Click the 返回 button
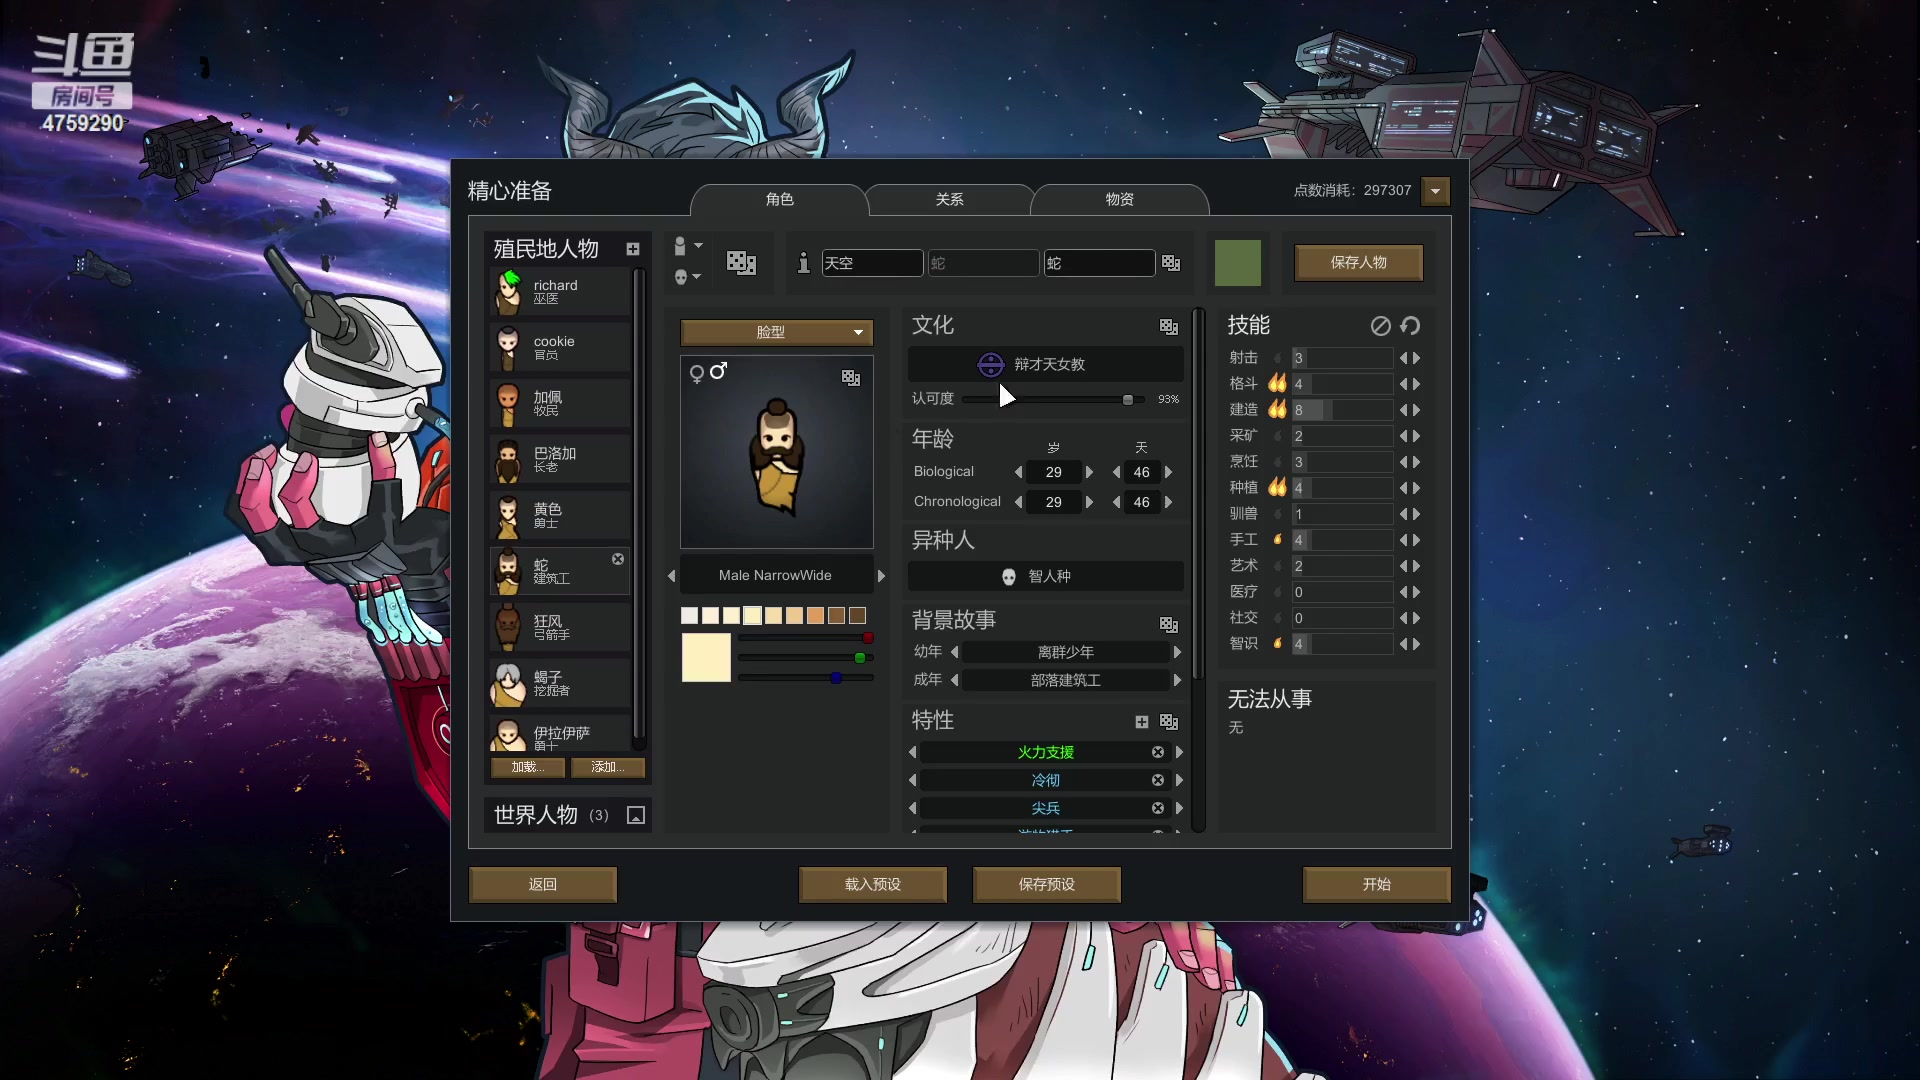Viewport: 1920px width, 1080px height. click(542, 884)
